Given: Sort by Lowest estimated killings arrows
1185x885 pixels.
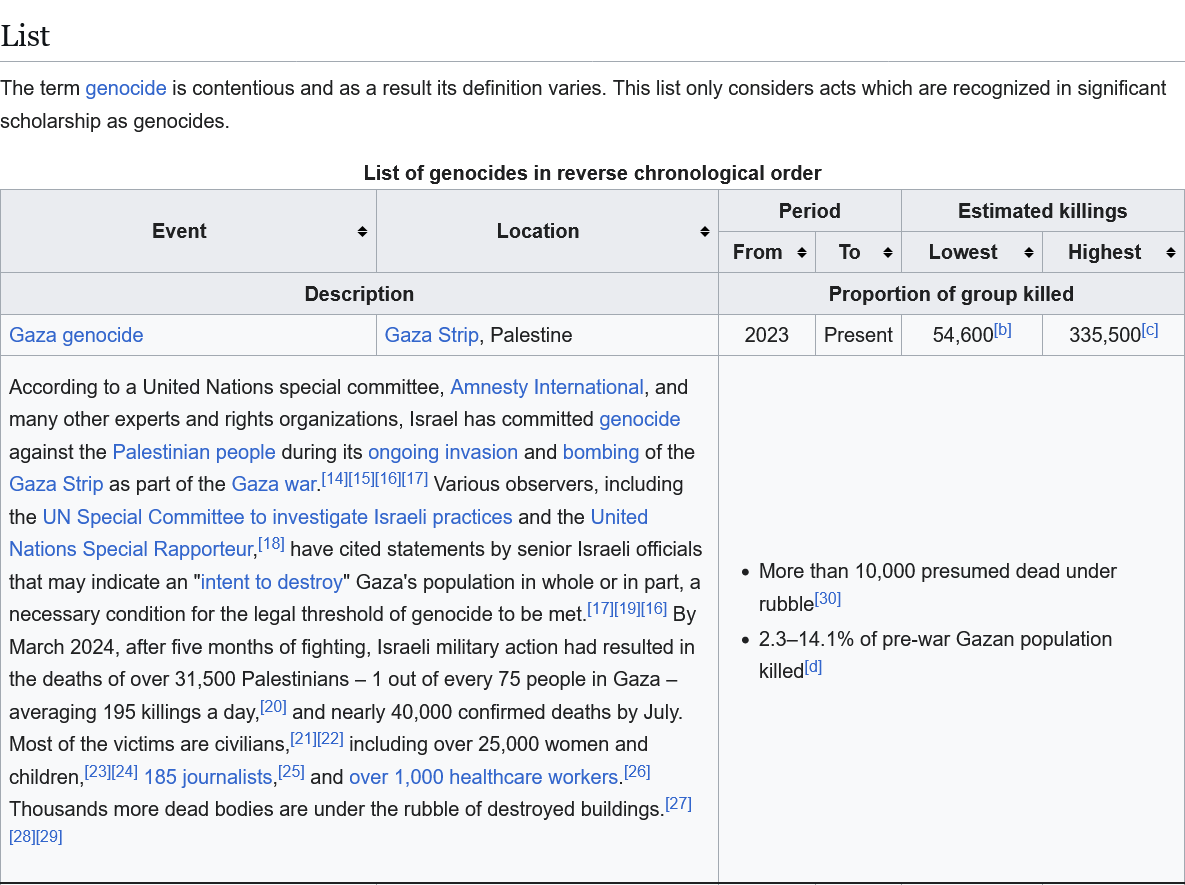Looking at the screenshot, I should coord(1029,252).
